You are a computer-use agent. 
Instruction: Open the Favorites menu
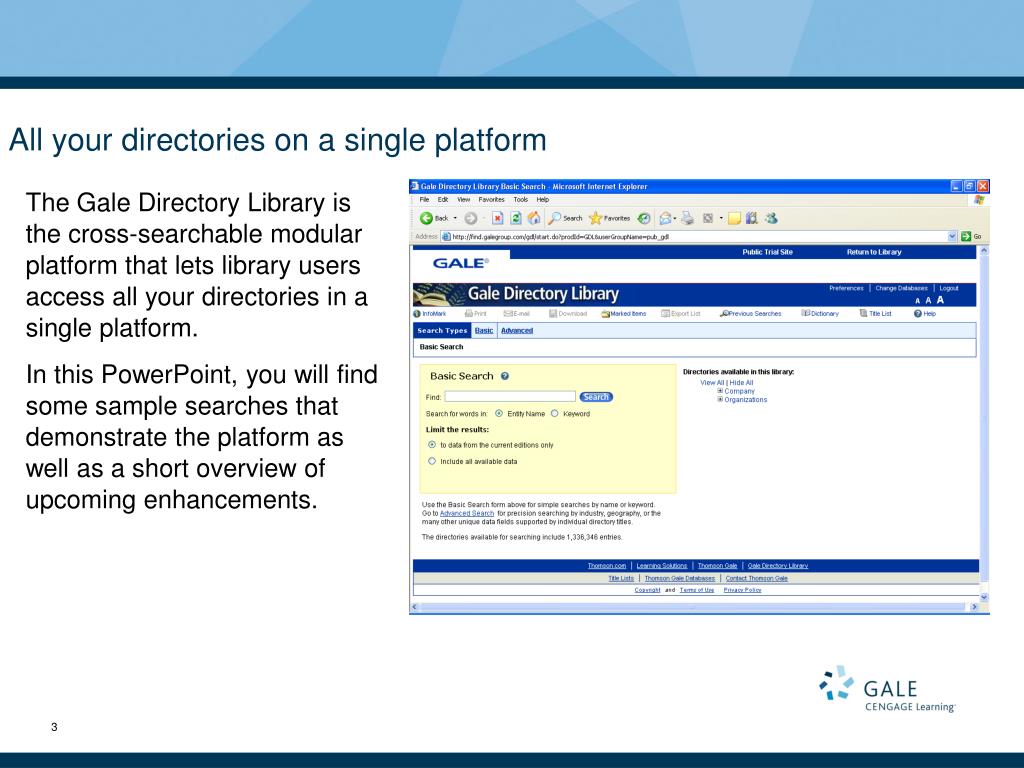(x=491, y=200)
